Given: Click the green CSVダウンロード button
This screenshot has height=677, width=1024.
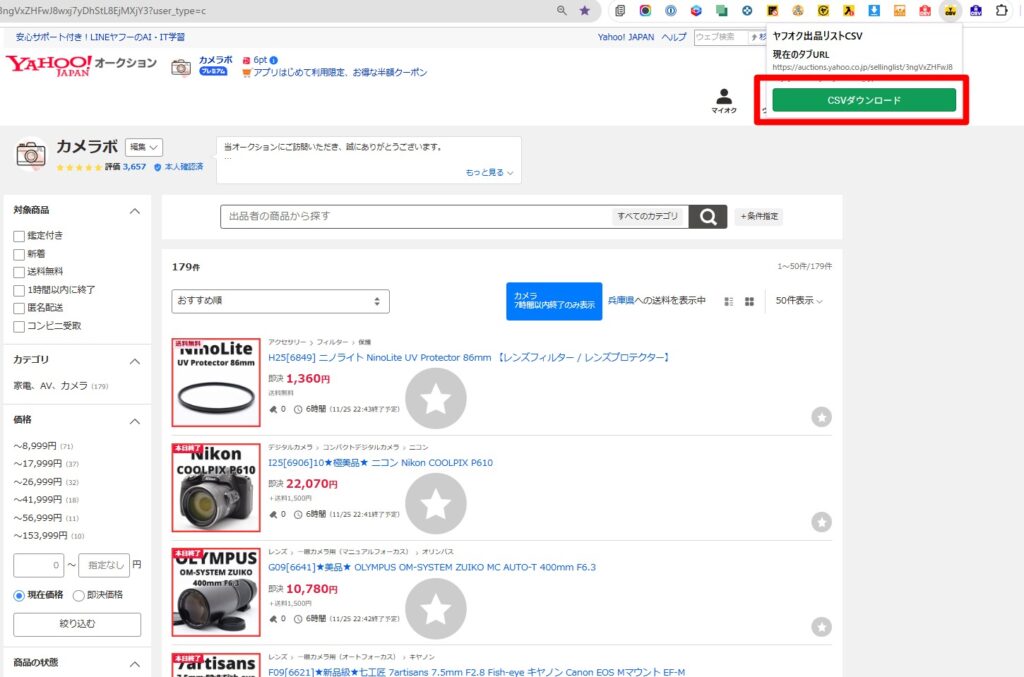Looking at the screenshot, I should pos(864,100).
